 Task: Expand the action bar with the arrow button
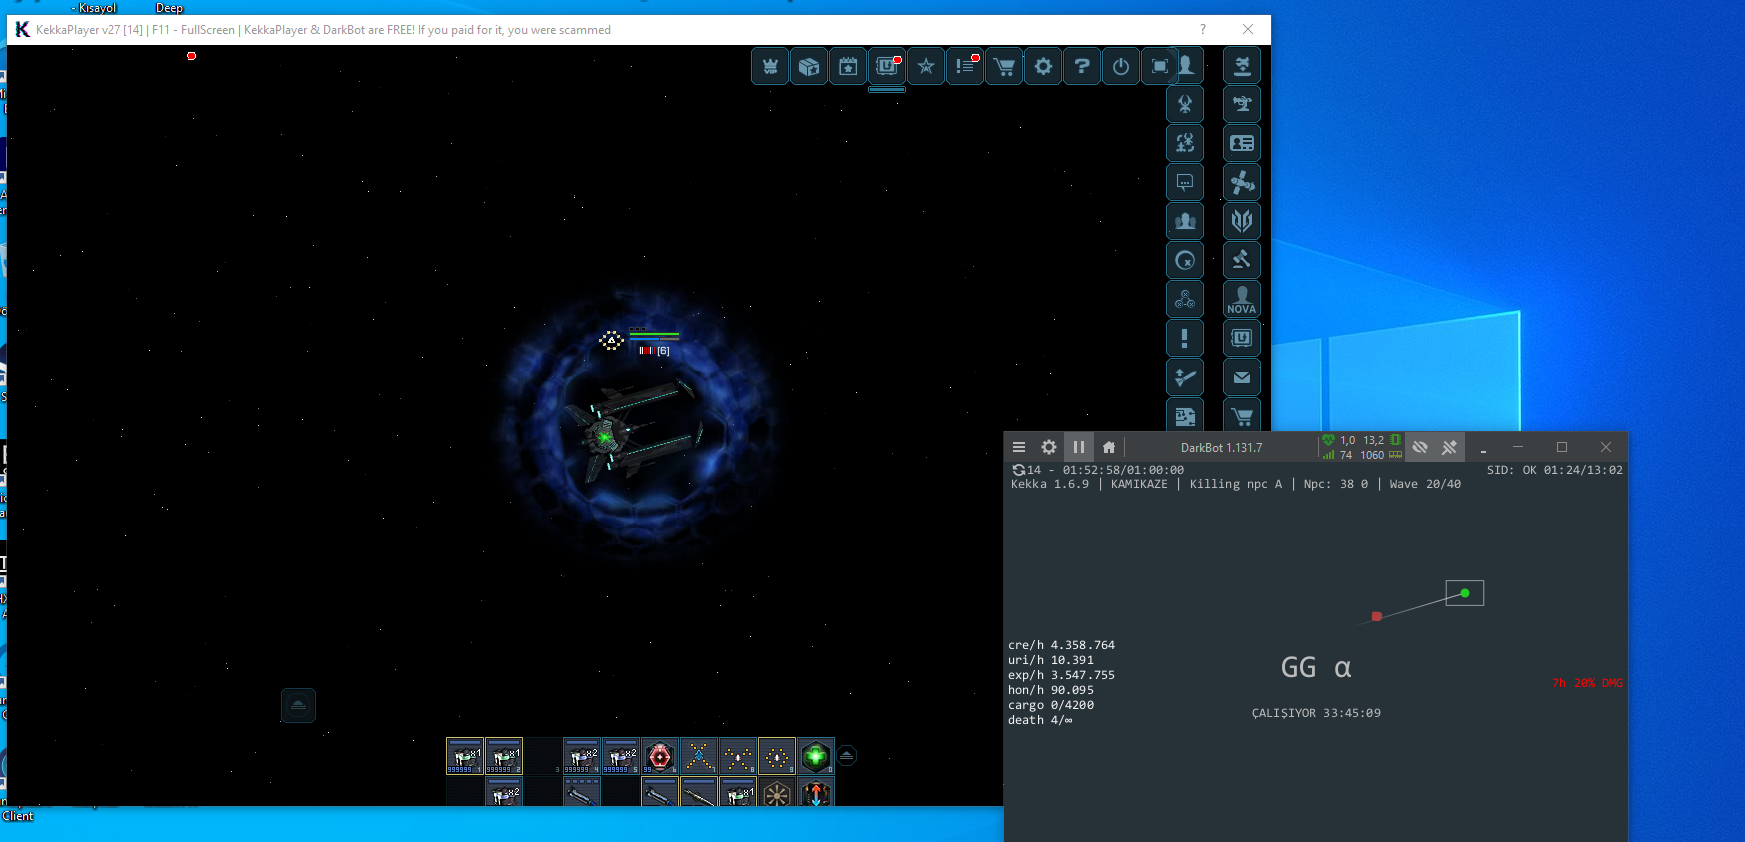(x=847, y=755)
